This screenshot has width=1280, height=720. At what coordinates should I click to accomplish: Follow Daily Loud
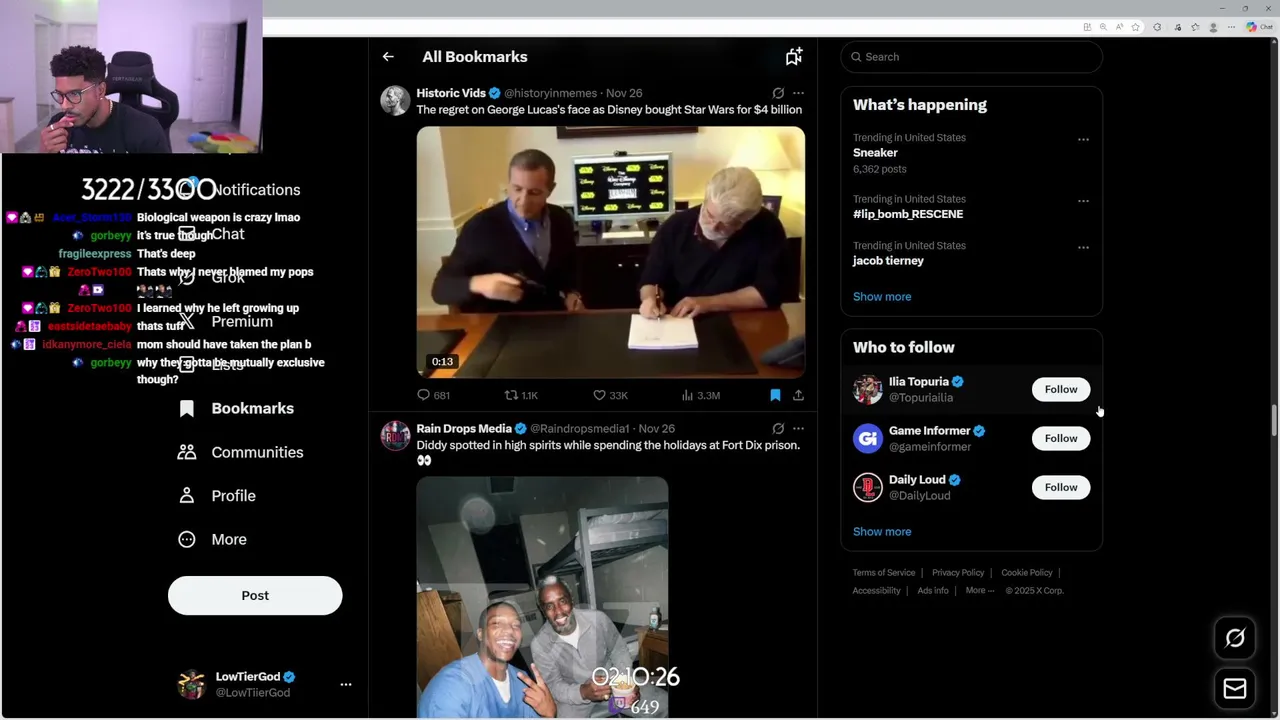(x=1061, y=487)
